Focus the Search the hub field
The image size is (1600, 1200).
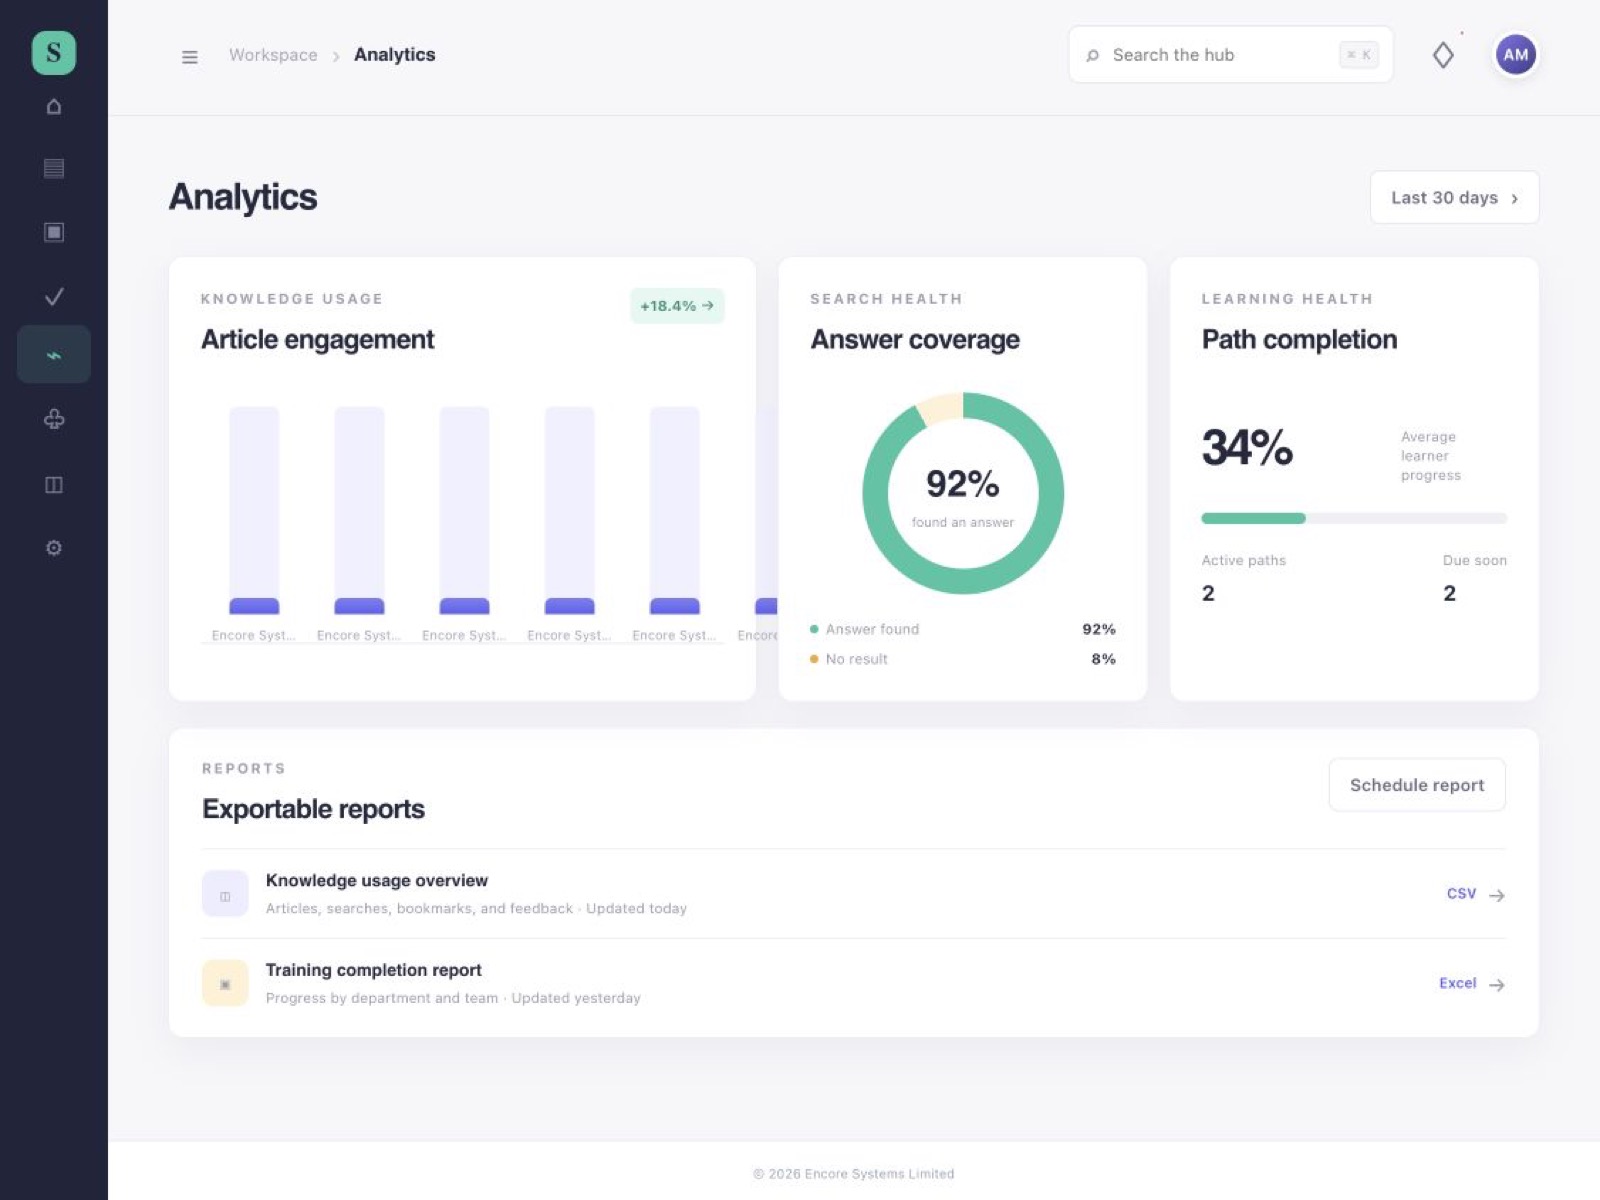click(x=1231, y=55)
